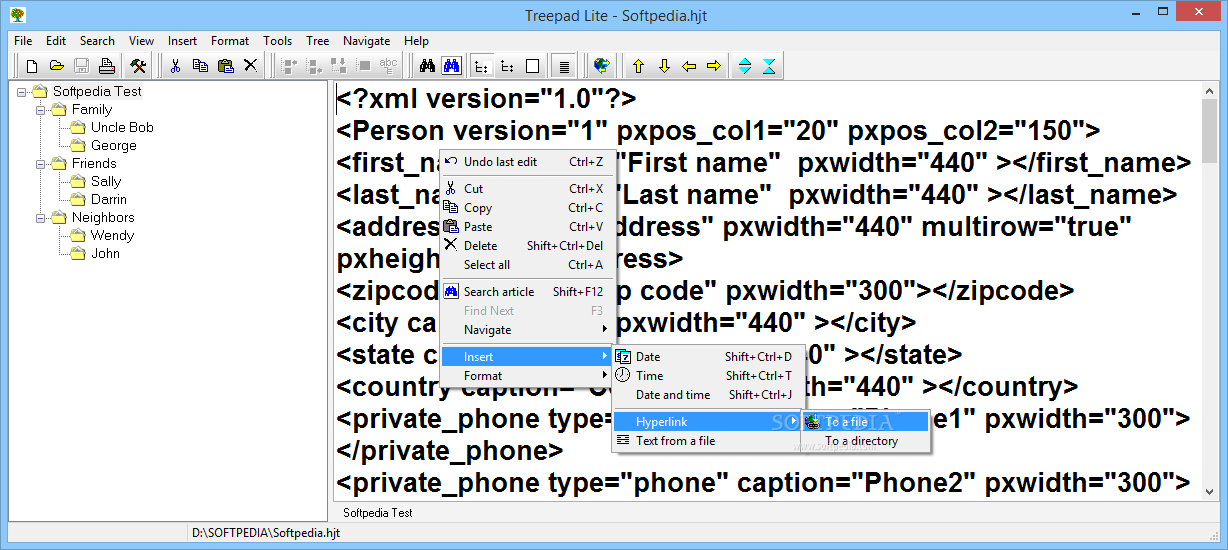The image size is (1228, 550).
Task: Open the Search menu
Action: pyautogui.click(x=97, y=41)
